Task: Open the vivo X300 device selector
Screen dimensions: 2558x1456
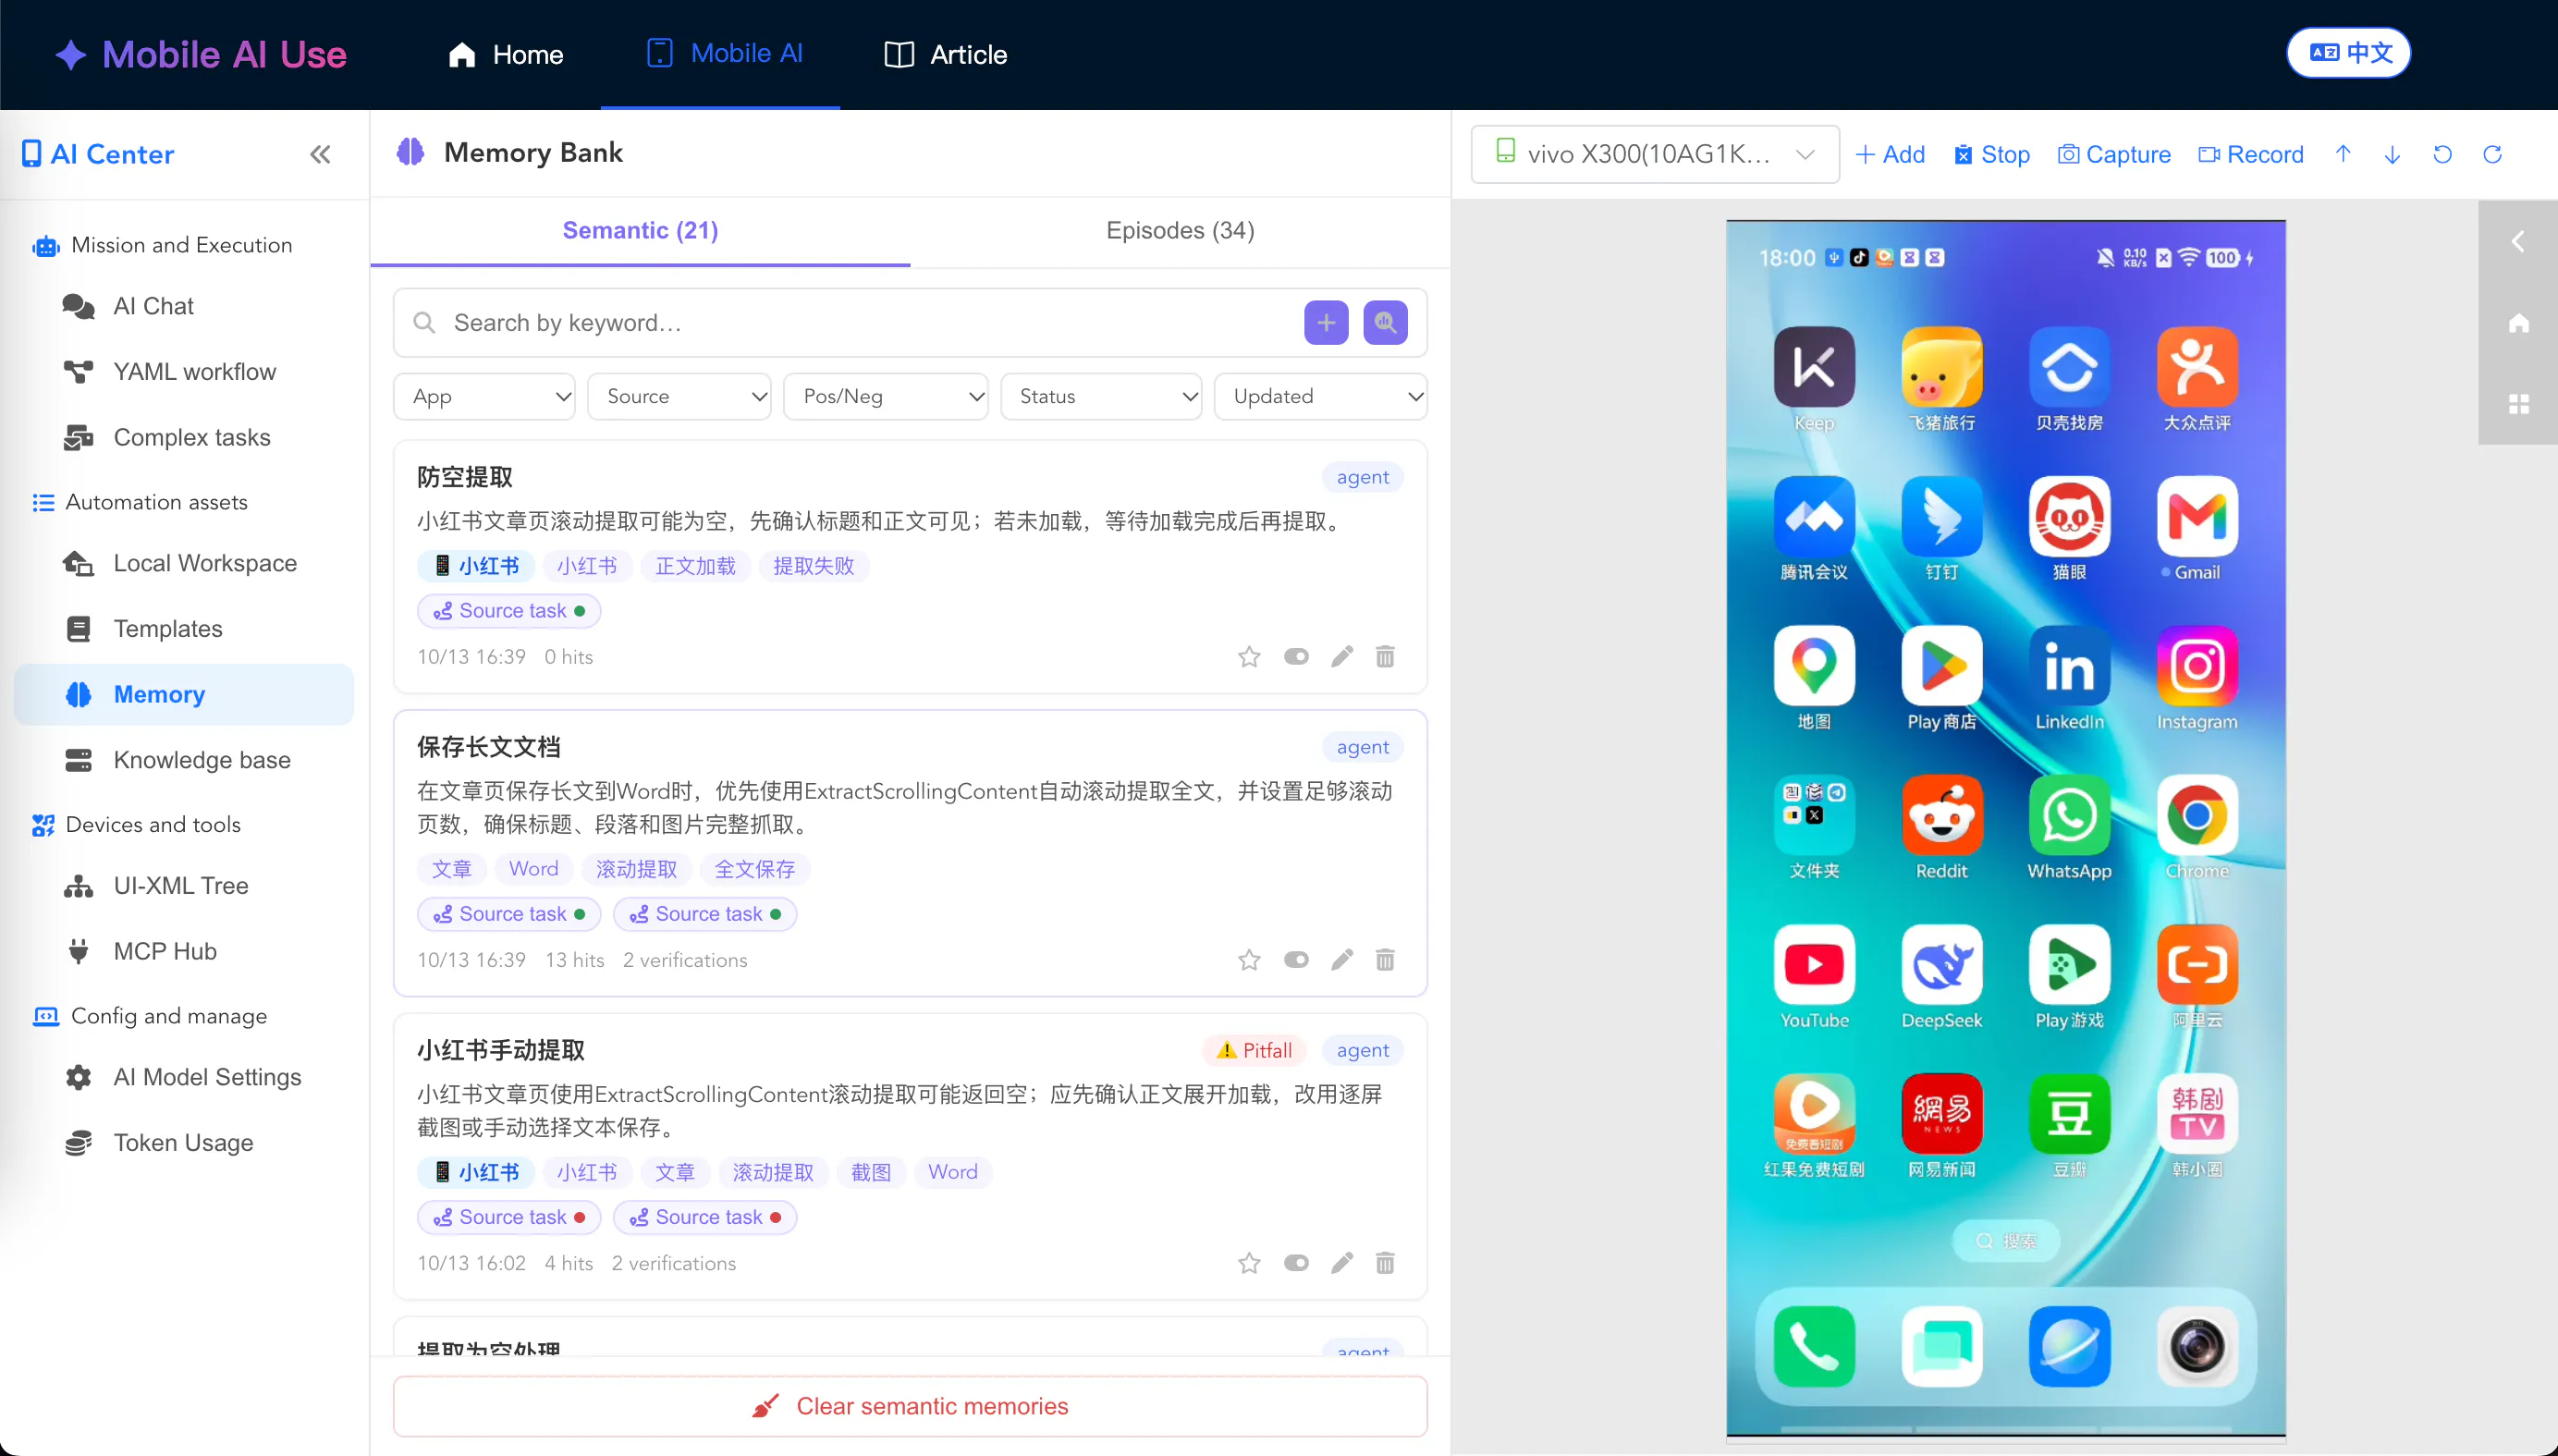Action: pyautogui.click(x=1655, y=154)
